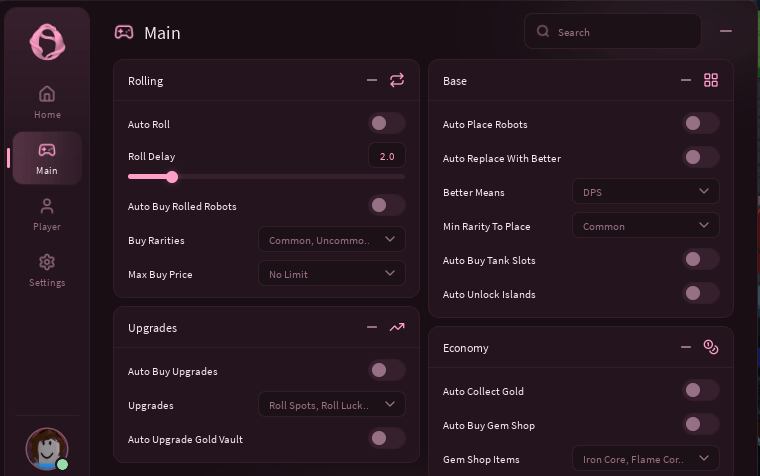Click the Rolling section title
The width and height of the screenshot is (760, 476).
[x=145, y=81]
